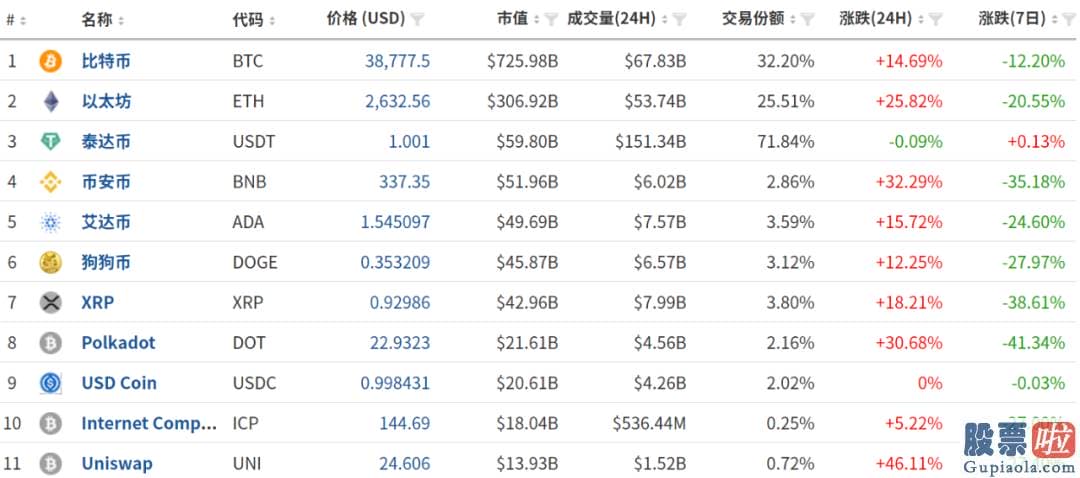
Task: Click the Bitcoin coin icon
Action: [50, 61]
